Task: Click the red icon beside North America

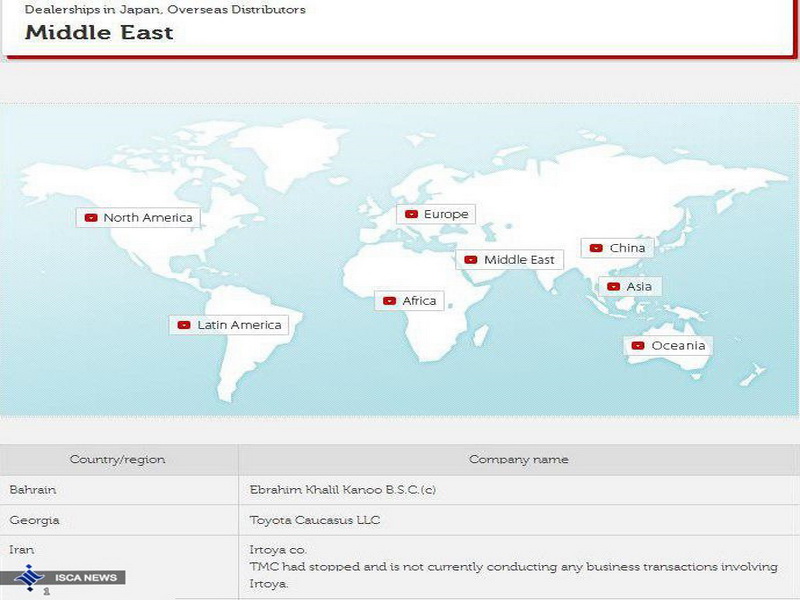Action: tap(91, 218)
